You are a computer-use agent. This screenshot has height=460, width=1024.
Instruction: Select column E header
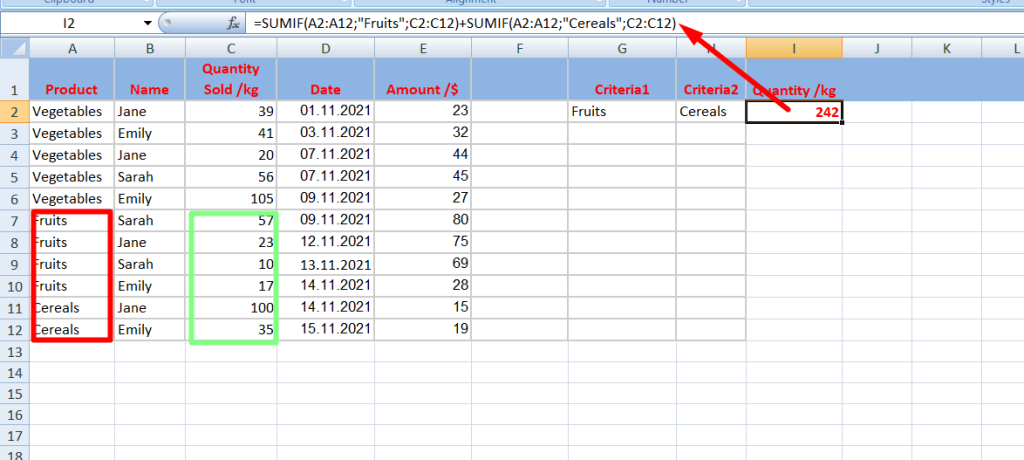point(422,48)
